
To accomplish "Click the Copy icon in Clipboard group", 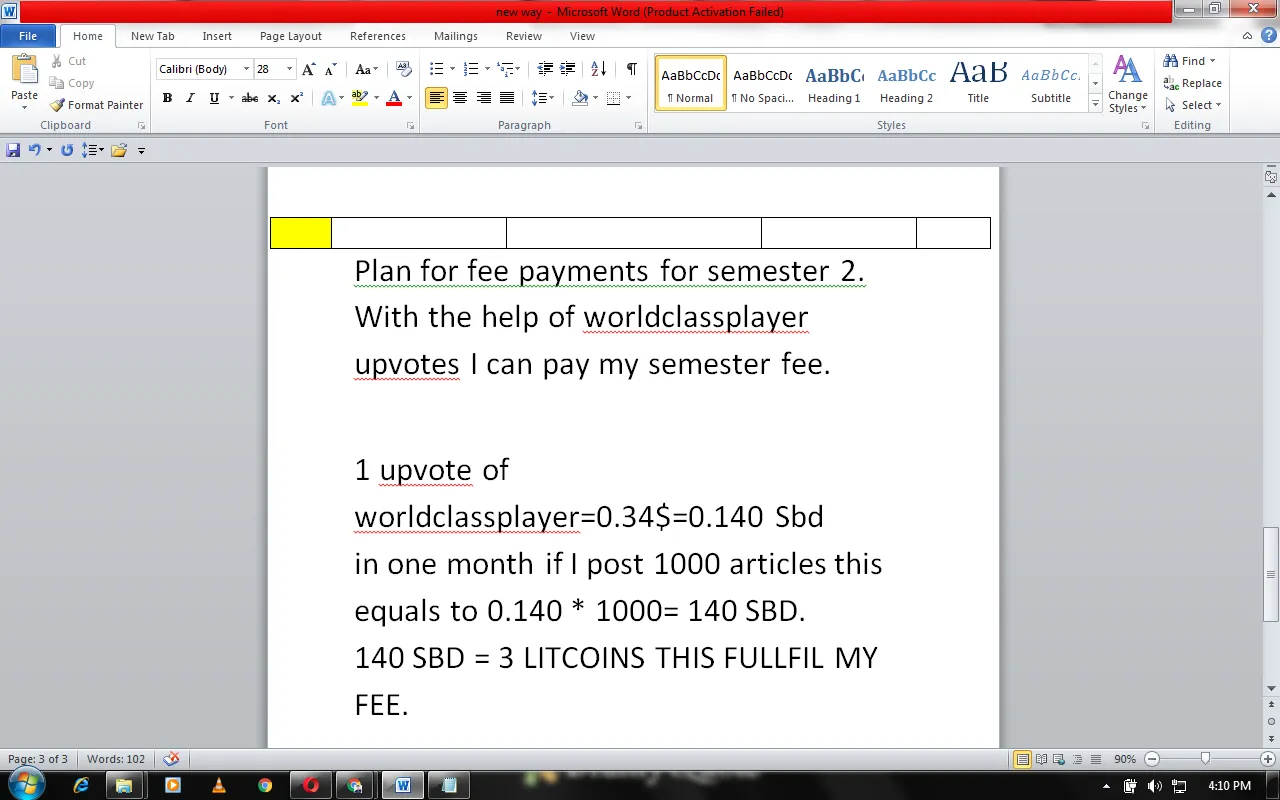I will tap(57, 83).
